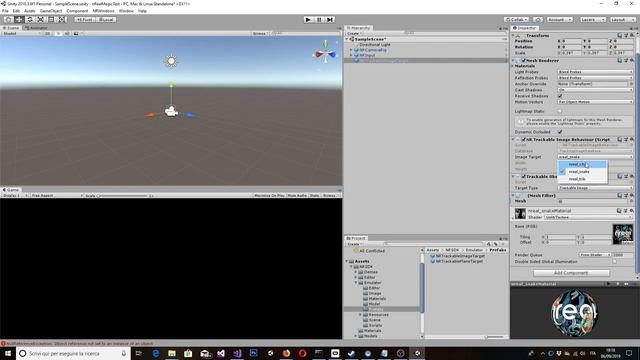Toggle Double Sided Global Illumination checkbox

(x=614, y=262)
